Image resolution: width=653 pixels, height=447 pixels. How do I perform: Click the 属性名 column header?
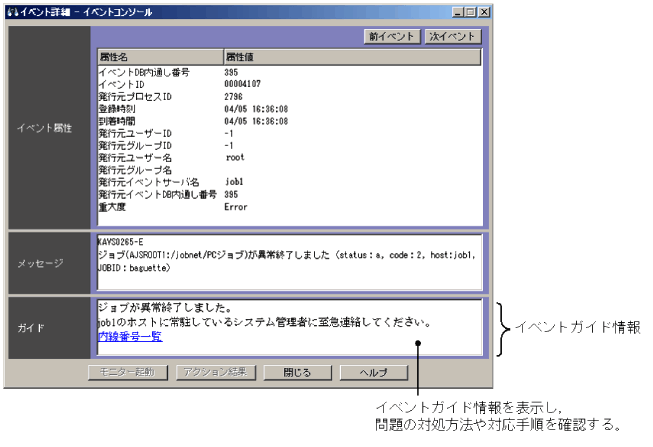click(x=160, y=57)
